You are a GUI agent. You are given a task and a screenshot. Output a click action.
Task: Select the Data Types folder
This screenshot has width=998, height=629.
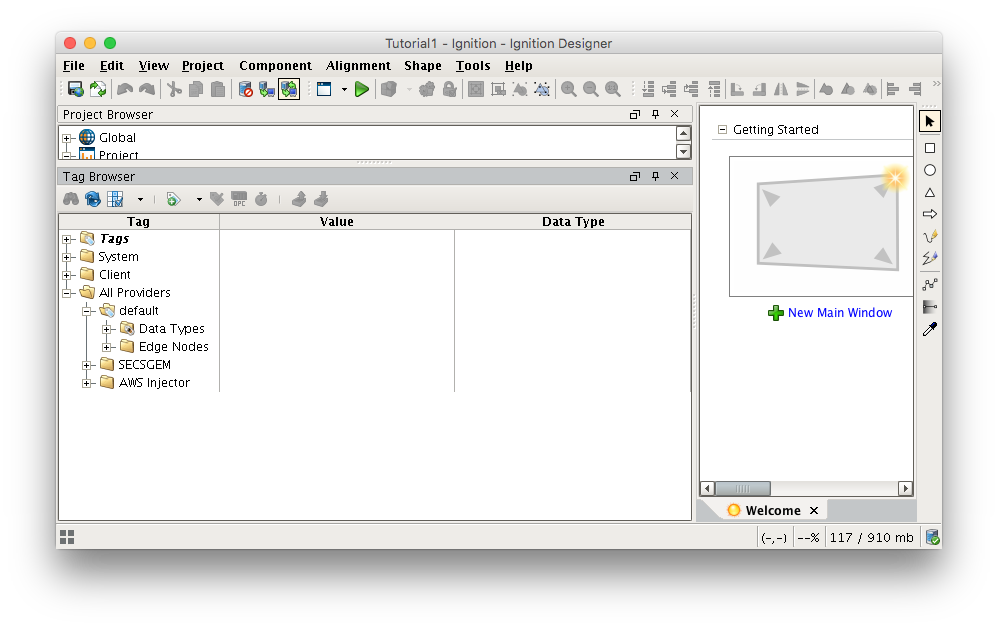pos(171,329)
